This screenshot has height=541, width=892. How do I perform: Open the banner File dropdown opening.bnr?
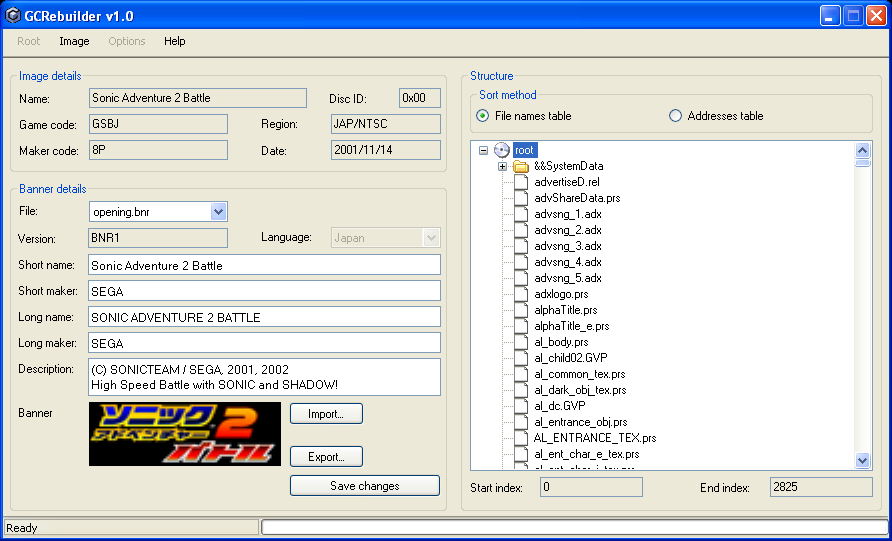tap(218, 212)
